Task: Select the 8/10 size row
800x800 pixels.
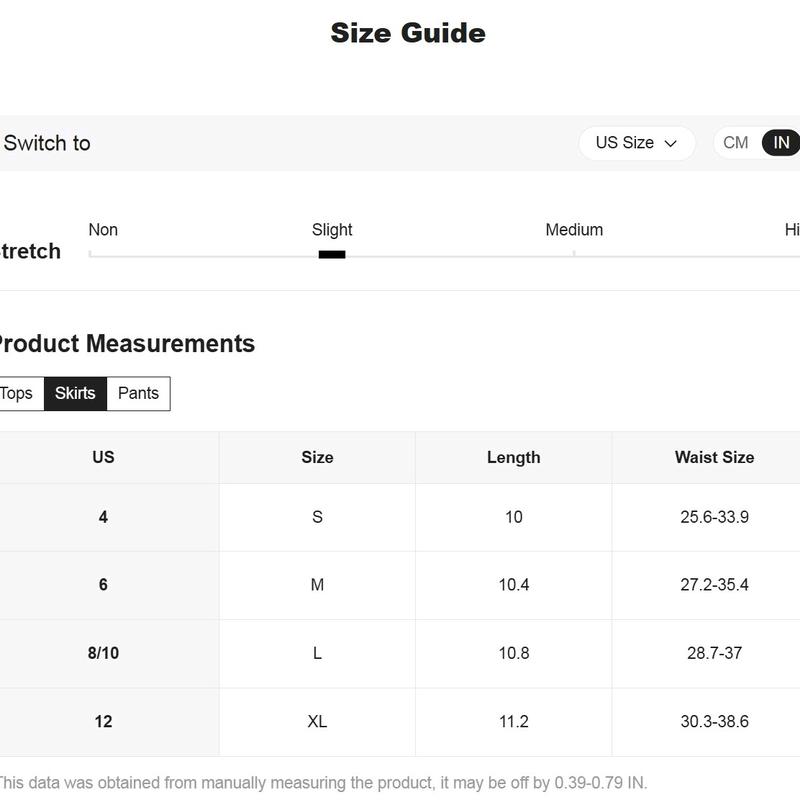Action: [x=400, y=654]
